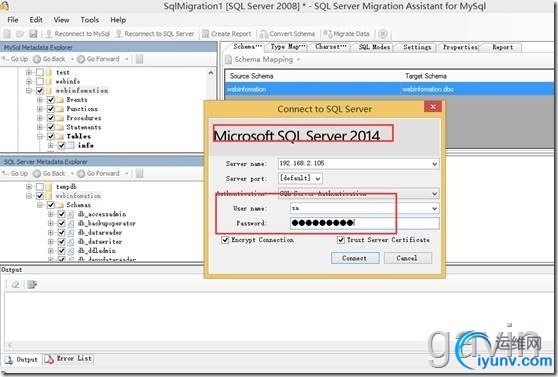This screenshot has height=377, width=558.
Task: Switch to the Report tab
Action: click(502, 47)
